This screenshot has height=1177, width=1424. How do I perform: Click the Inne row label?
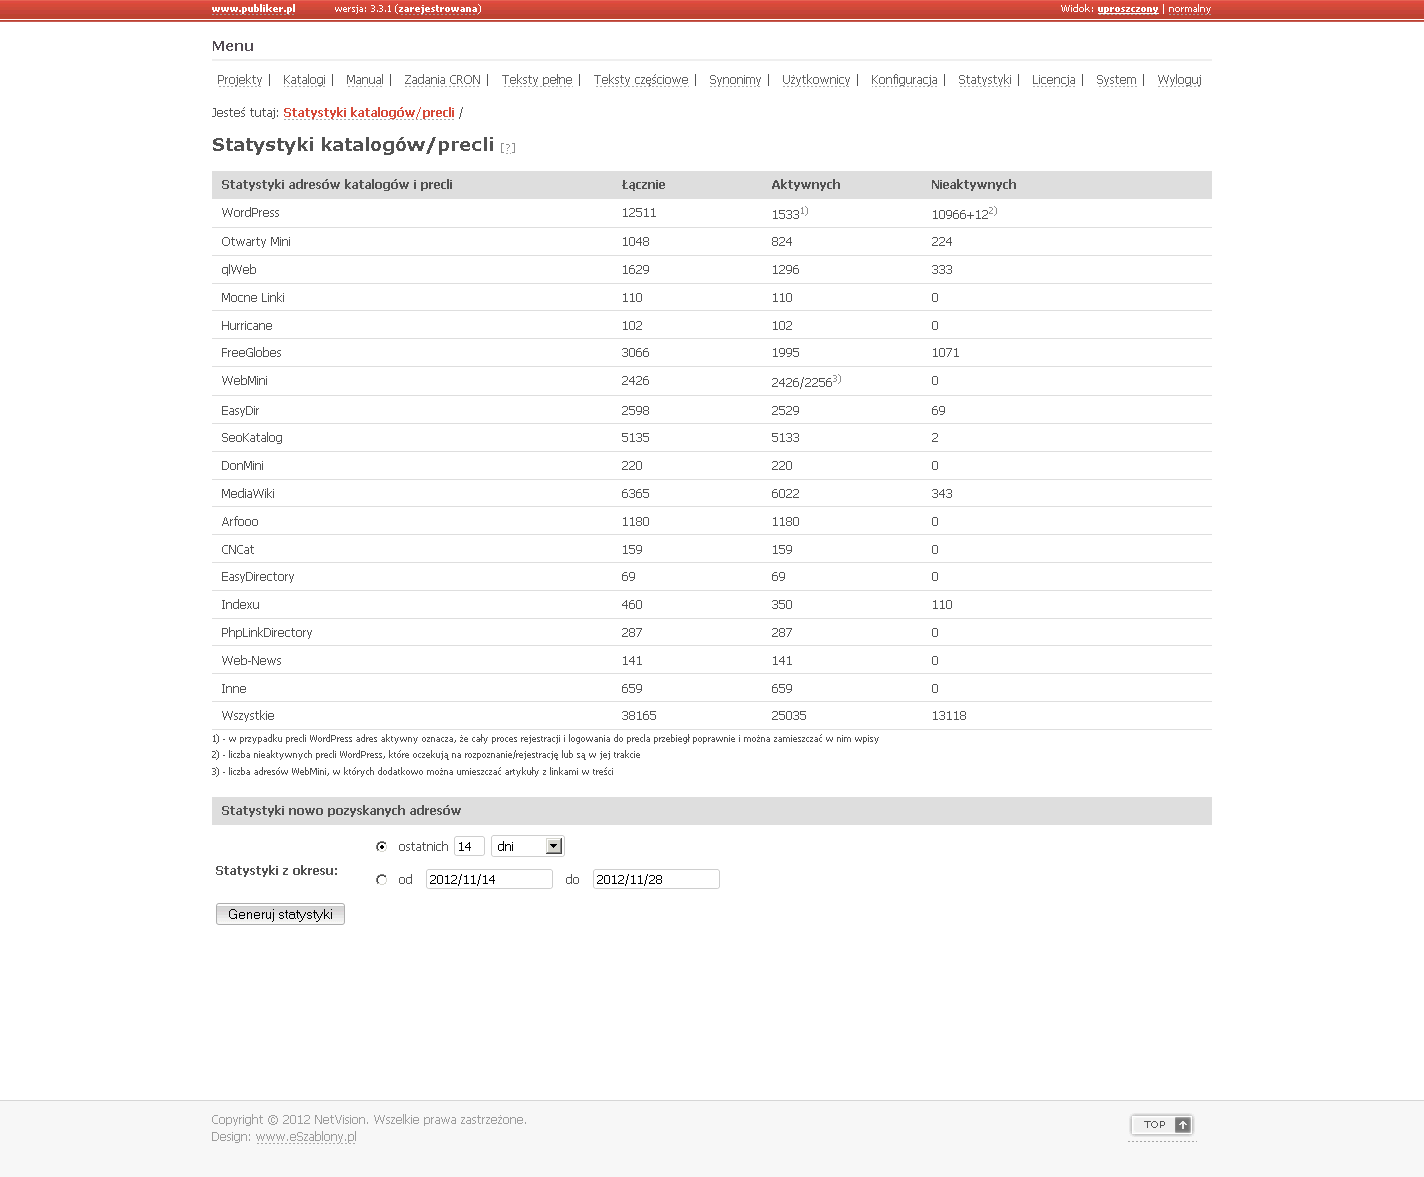coord(234,689)
